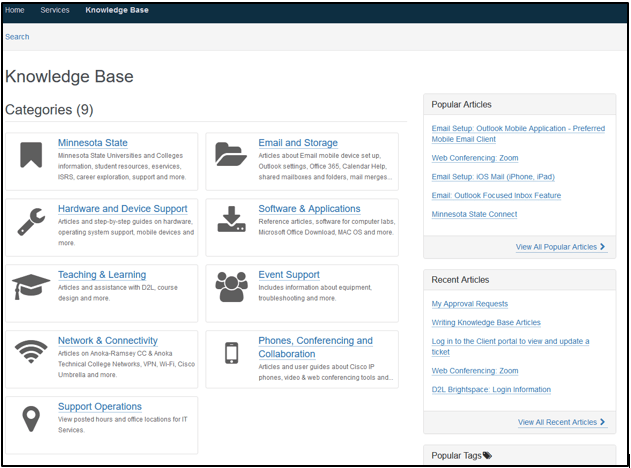Click the Wi-Fi icon for Network & Connectivity
The width and height of the screenshot is (631, 468).
[x=31, y=353]
